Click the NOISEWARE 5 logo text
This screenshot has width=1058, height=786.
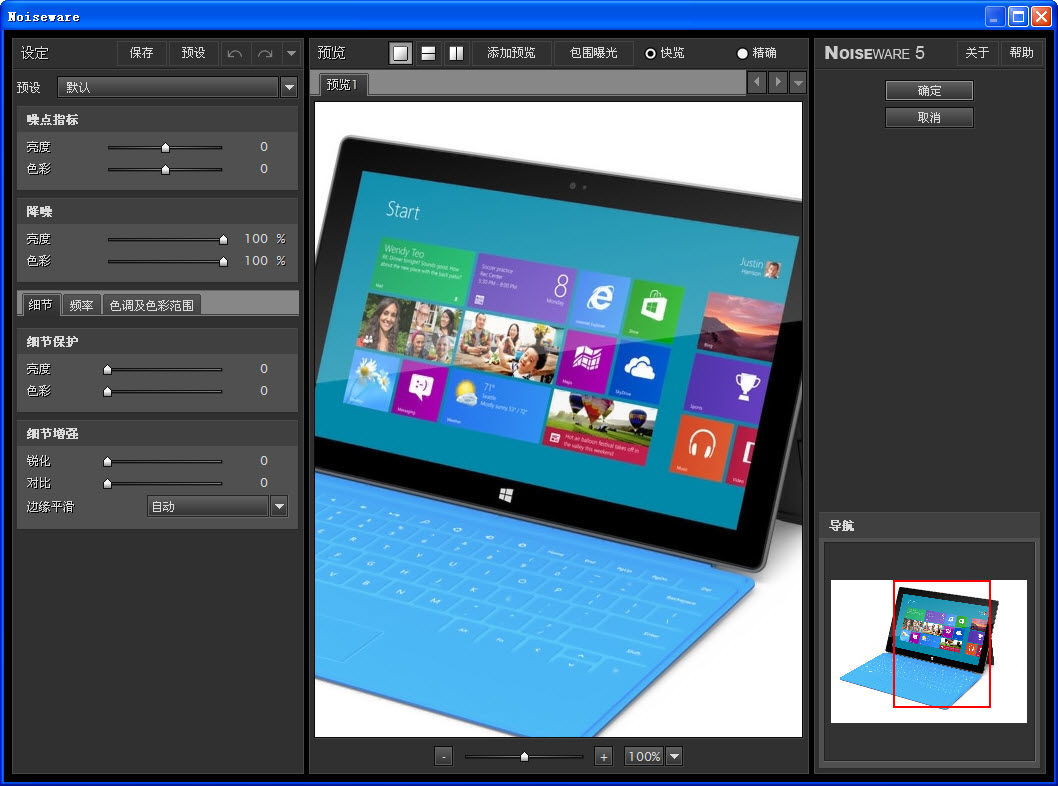(874, 53)
